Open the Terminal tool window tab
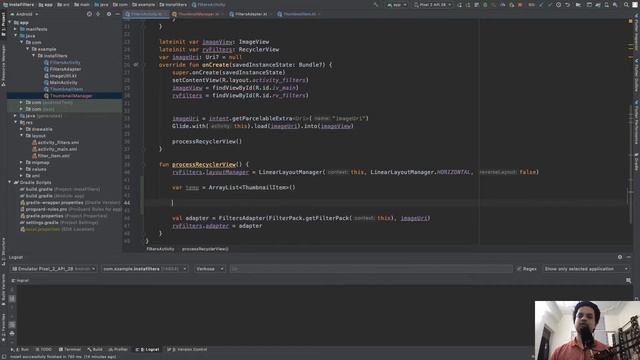Screen dimensions: 640x360 click(x=70, y=350)
